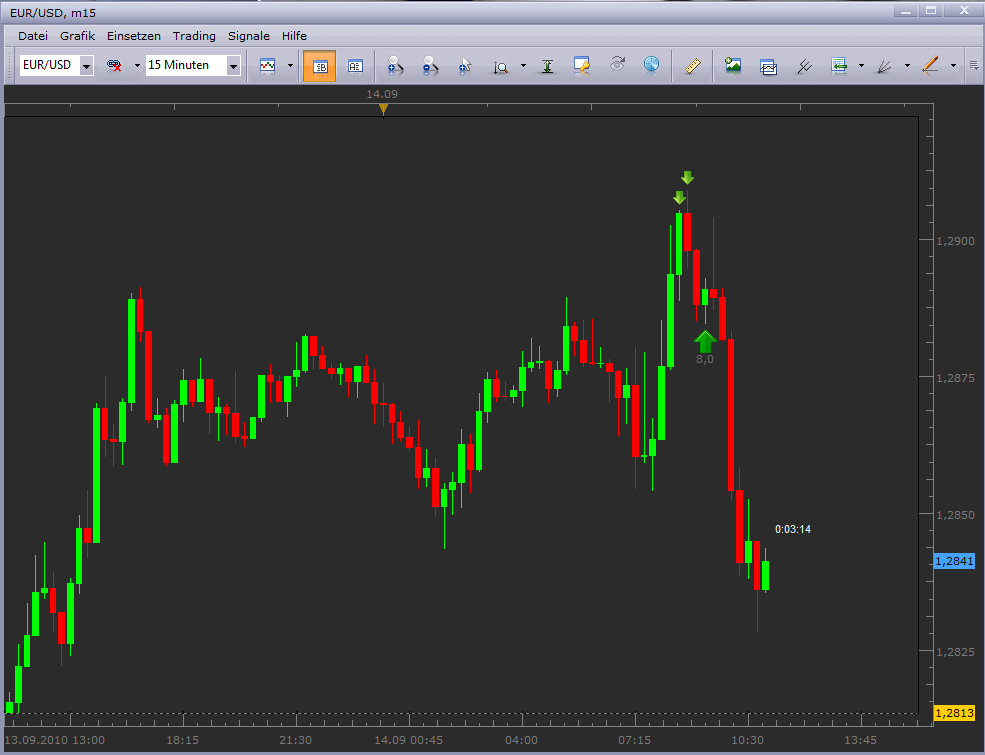Open the toolbar overflow options at far right
This screenshot has height=755, width=985.
coord(974,65)
